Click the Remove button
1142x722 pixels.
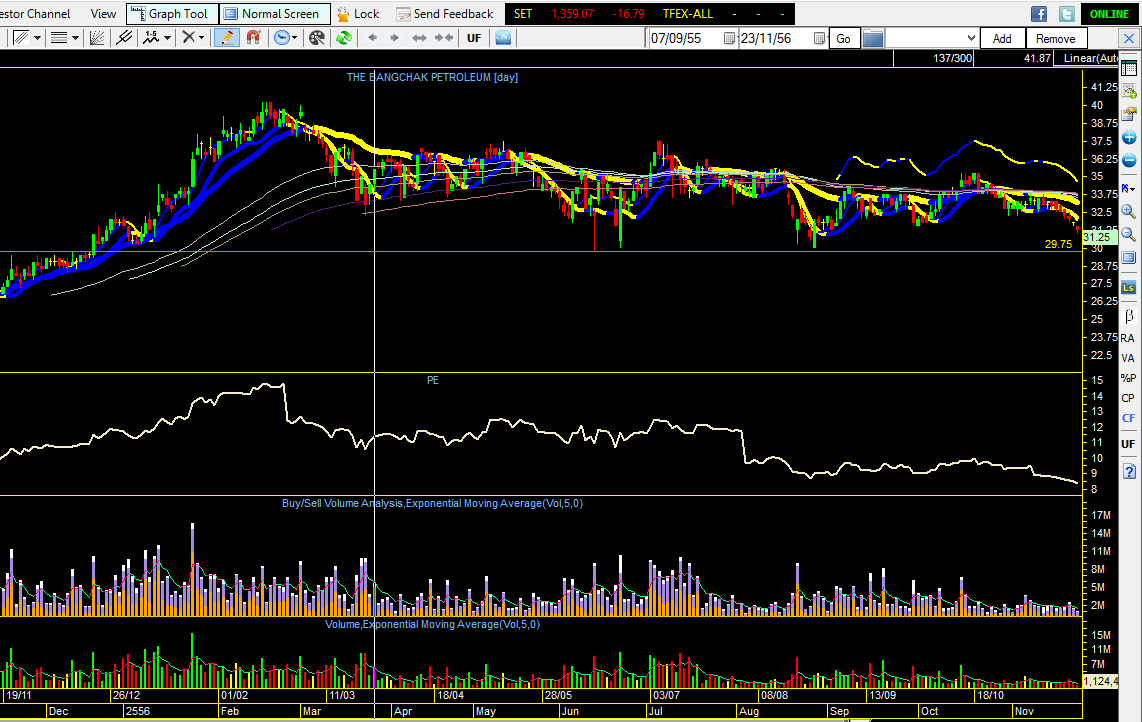[1055, 39]
